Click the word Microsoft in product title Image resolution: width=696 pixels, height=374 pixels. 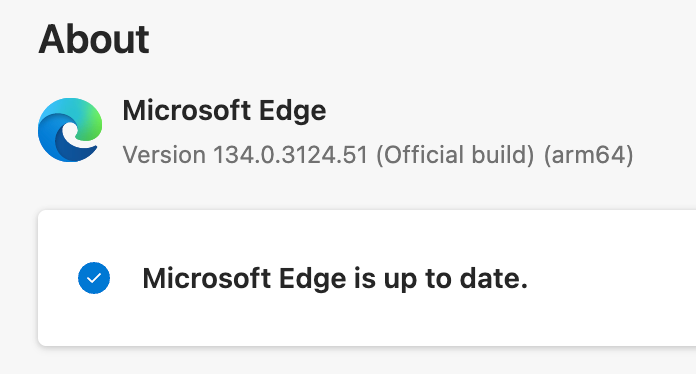[186, 110]
